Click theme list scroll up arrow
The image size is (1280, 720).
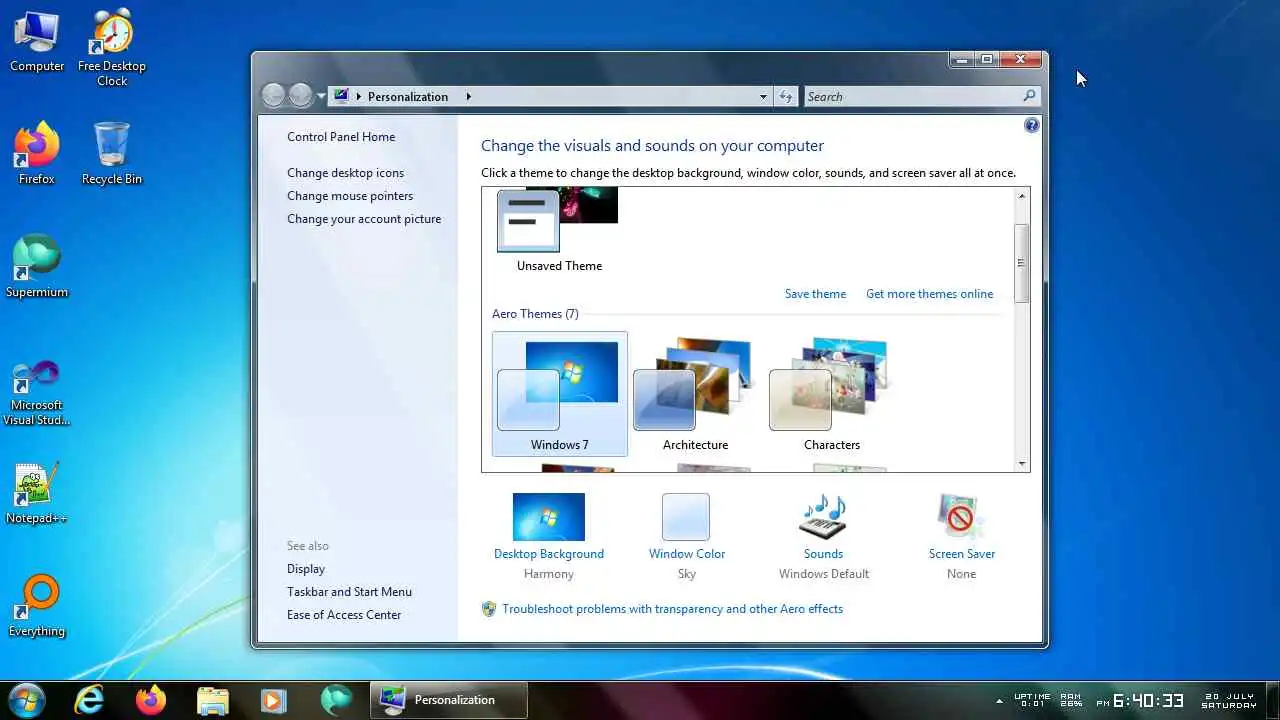(x=1021, y=196)
